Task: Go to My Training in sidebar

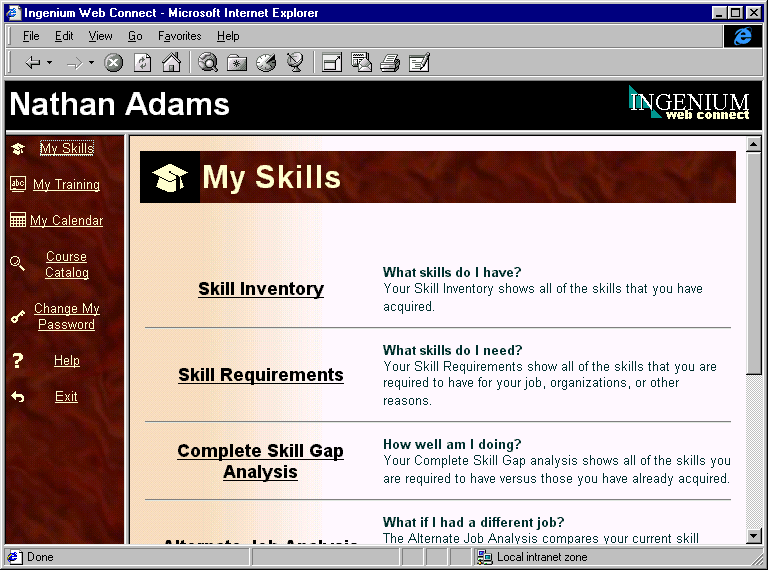Action: (x=66, y=185)
